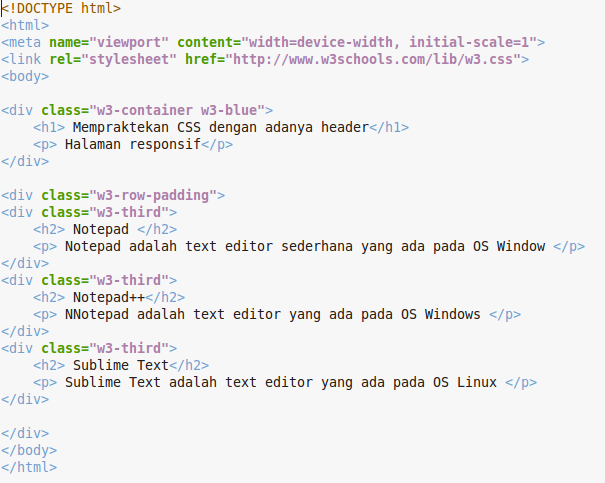Image resolution: width=605 pixels, height=483 pixels.
Task: Click the w3schools stylesheet URL
Action: (373, 59)
